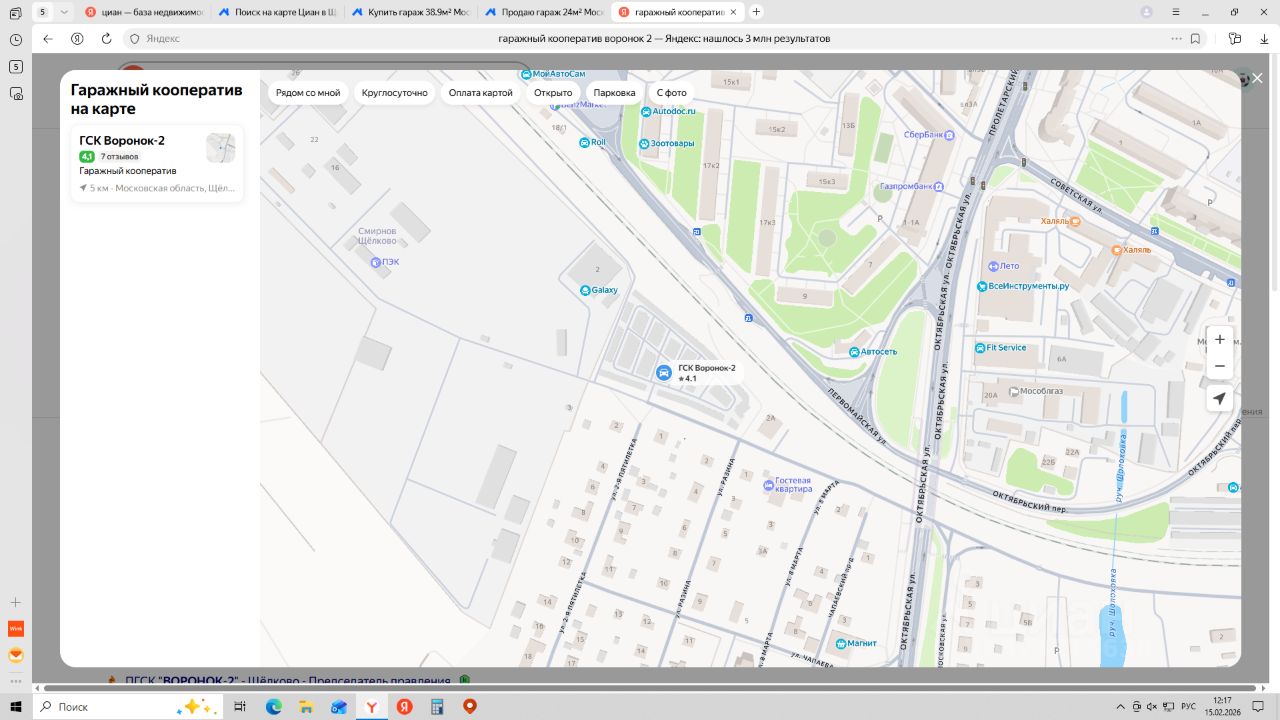Image resolution: width=1280 pixels, height=720 pixels.
Task: Zoom in the map with plus button
Action: click(1219, 339)
